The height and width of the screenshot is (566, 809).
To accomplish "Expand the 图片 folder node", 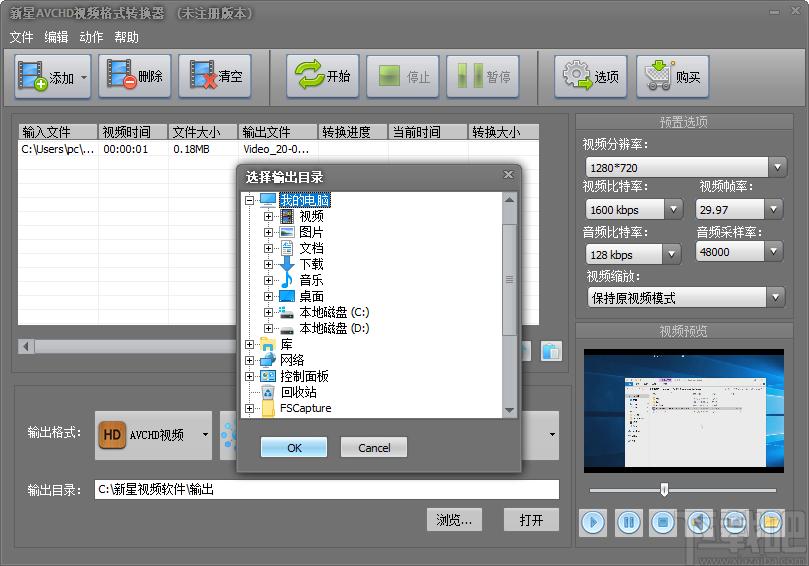I will tap(268, 232).
